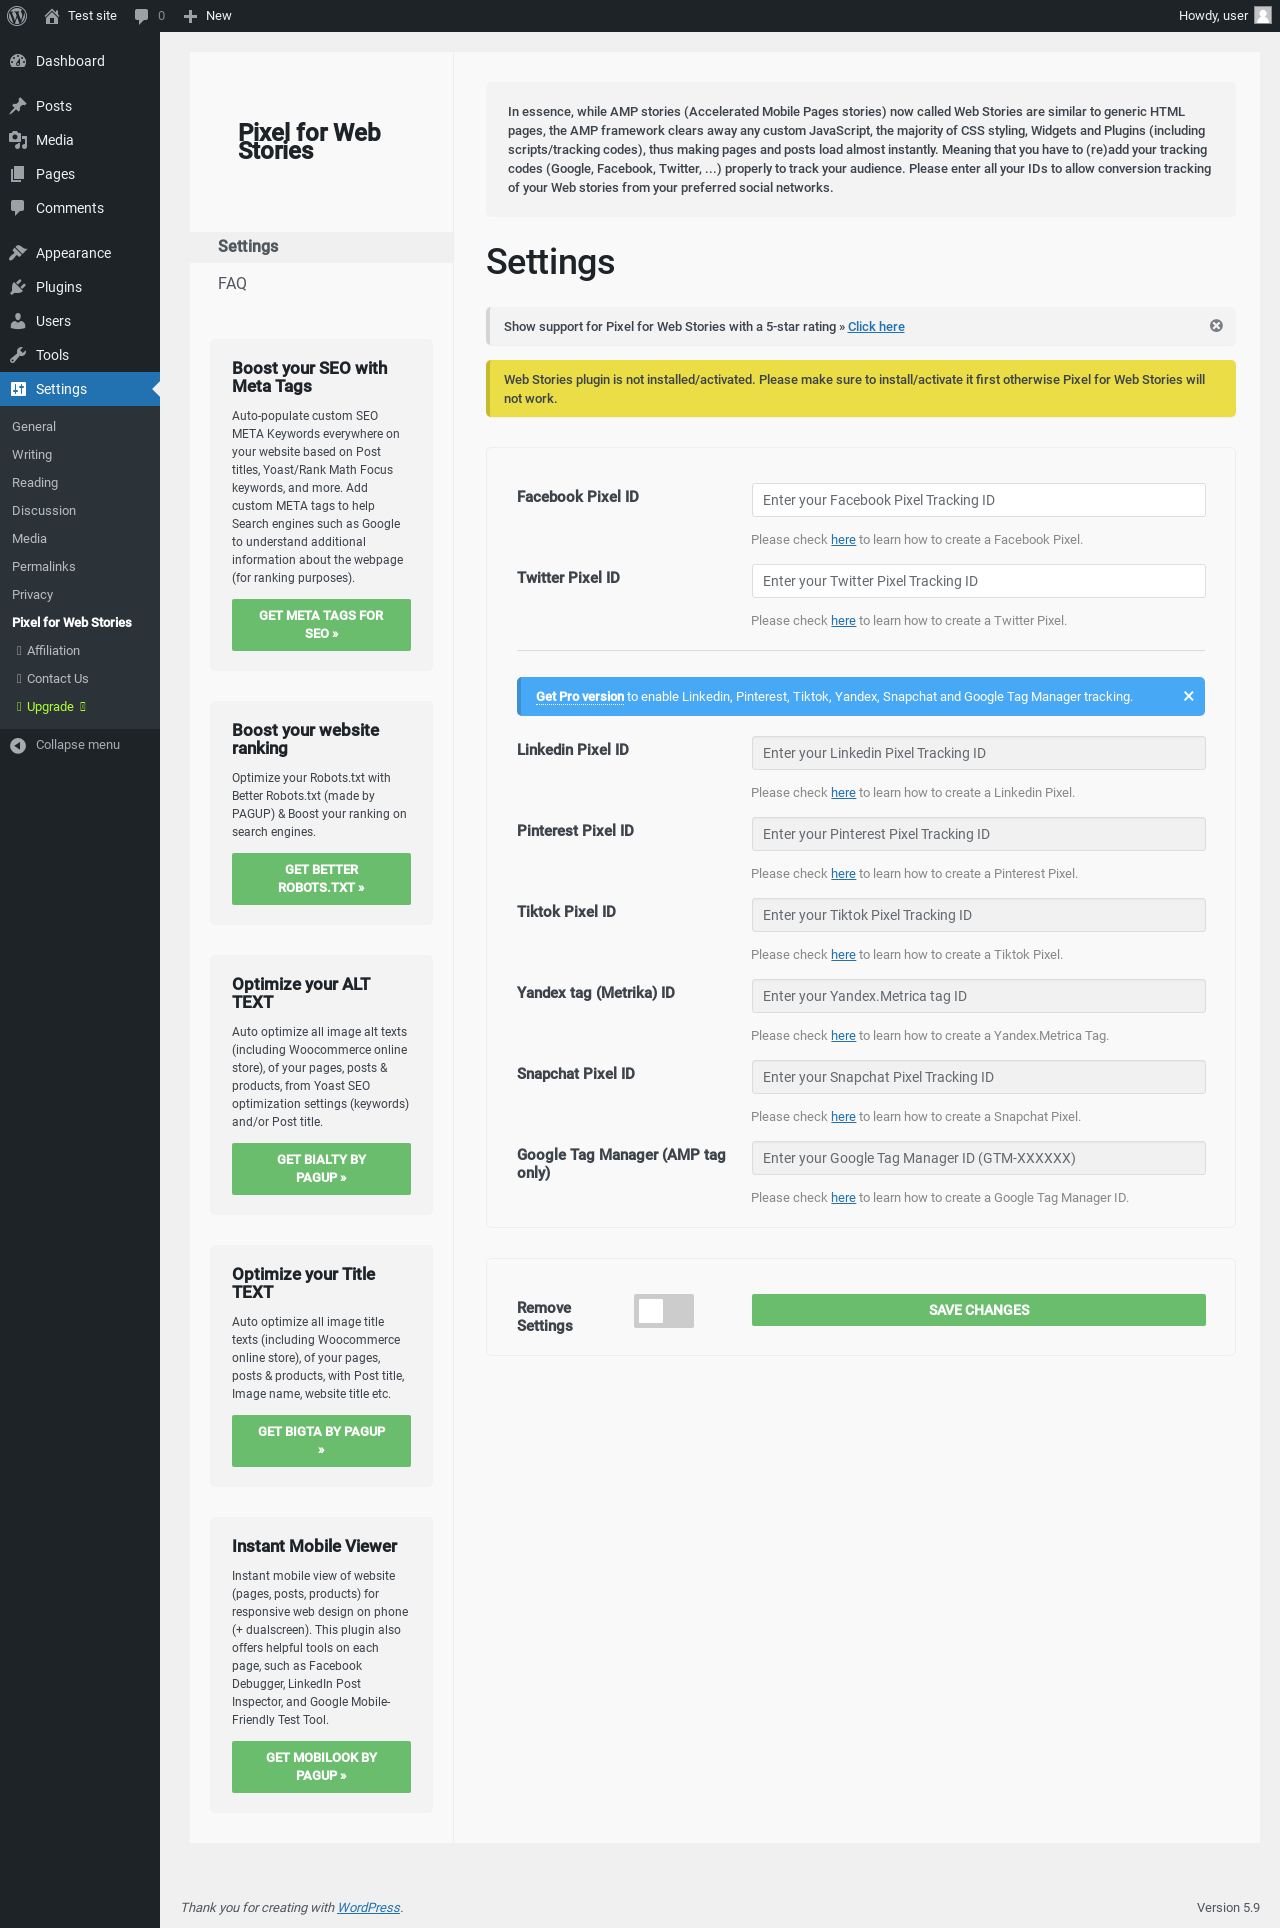Open 'here' link for Yandex.Metrica help
The width and height of the screenshot is (1280, 1928).
pos(843,1036)
